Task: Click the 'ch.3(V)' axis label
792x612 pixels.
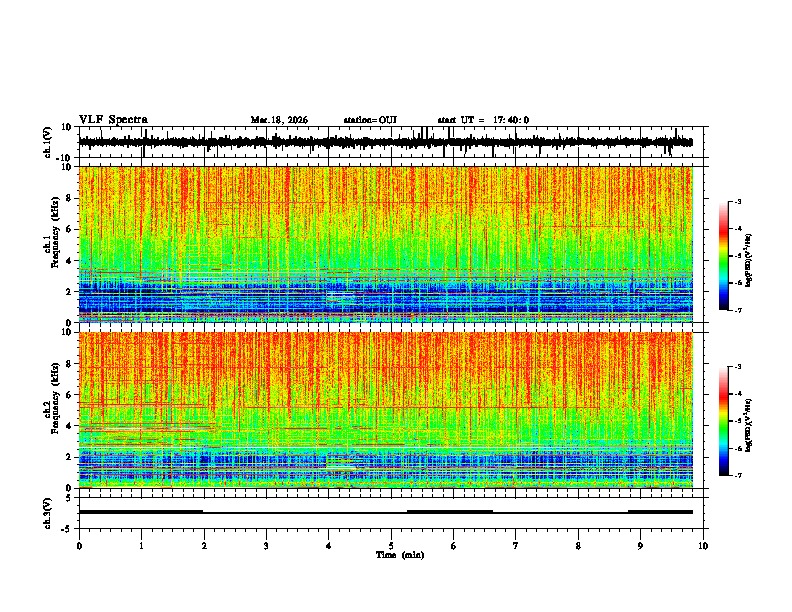Action: tap(48, 513)
